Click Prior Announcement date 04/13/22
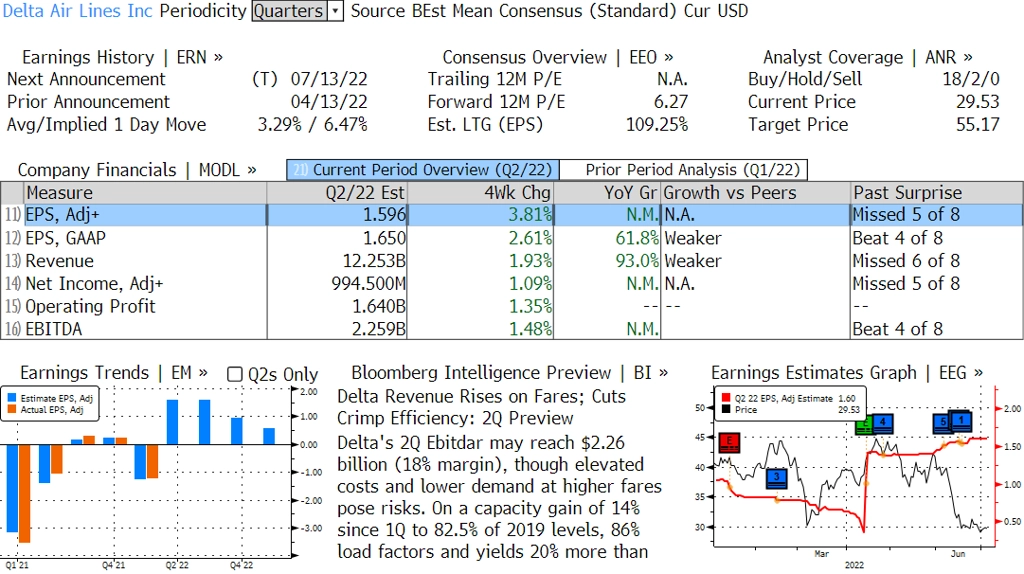 pos(329,102)
